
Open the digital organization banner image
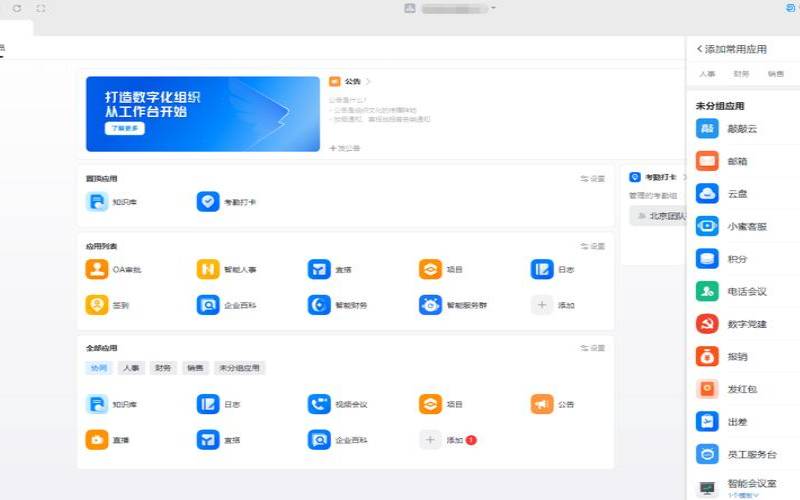[x=203, y=114]
